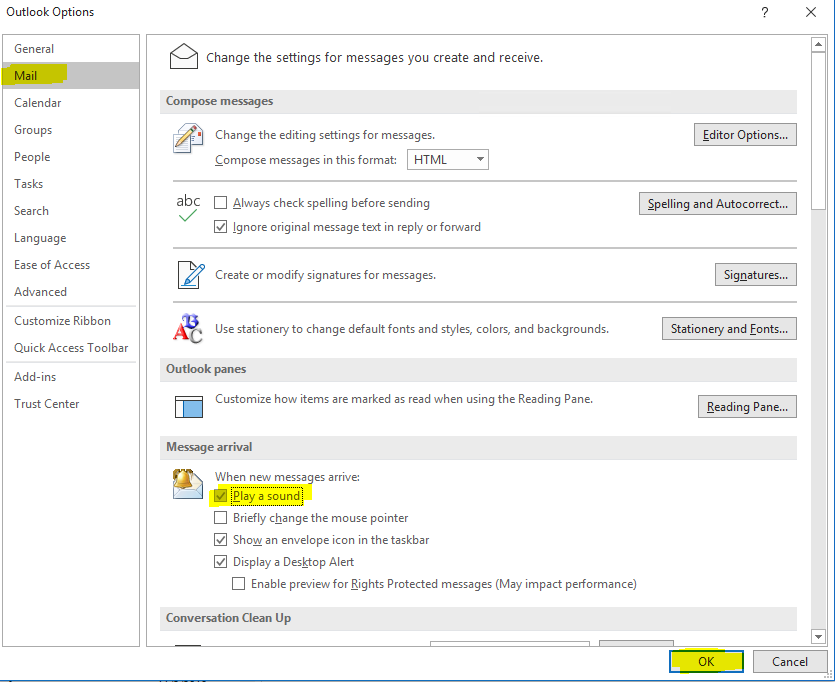Open Stationery and Fonts dialog
The width and height of the screenshot is (835, 682).
coord(729,328)
